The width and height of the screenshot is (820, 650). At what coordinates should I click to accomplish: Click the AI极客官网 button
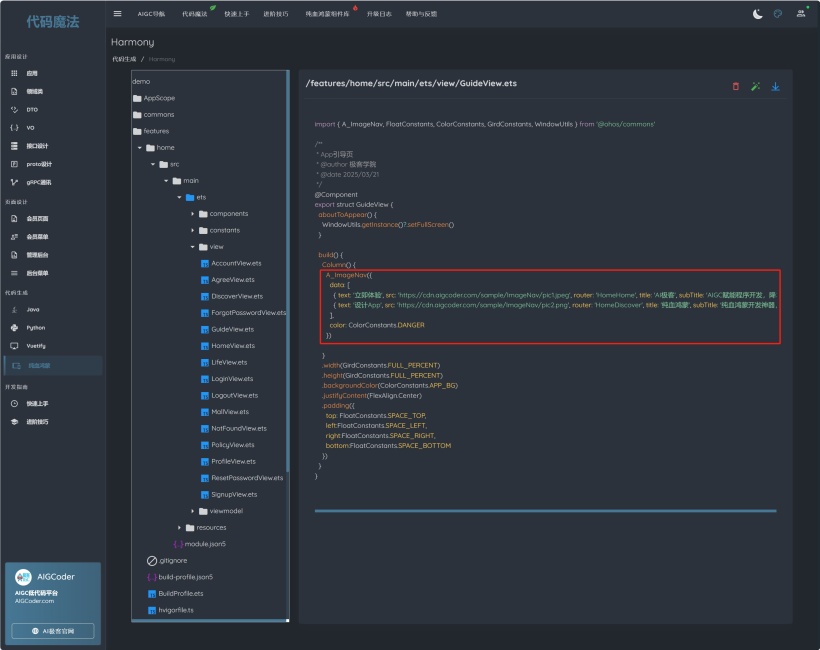tap(53, 631)
